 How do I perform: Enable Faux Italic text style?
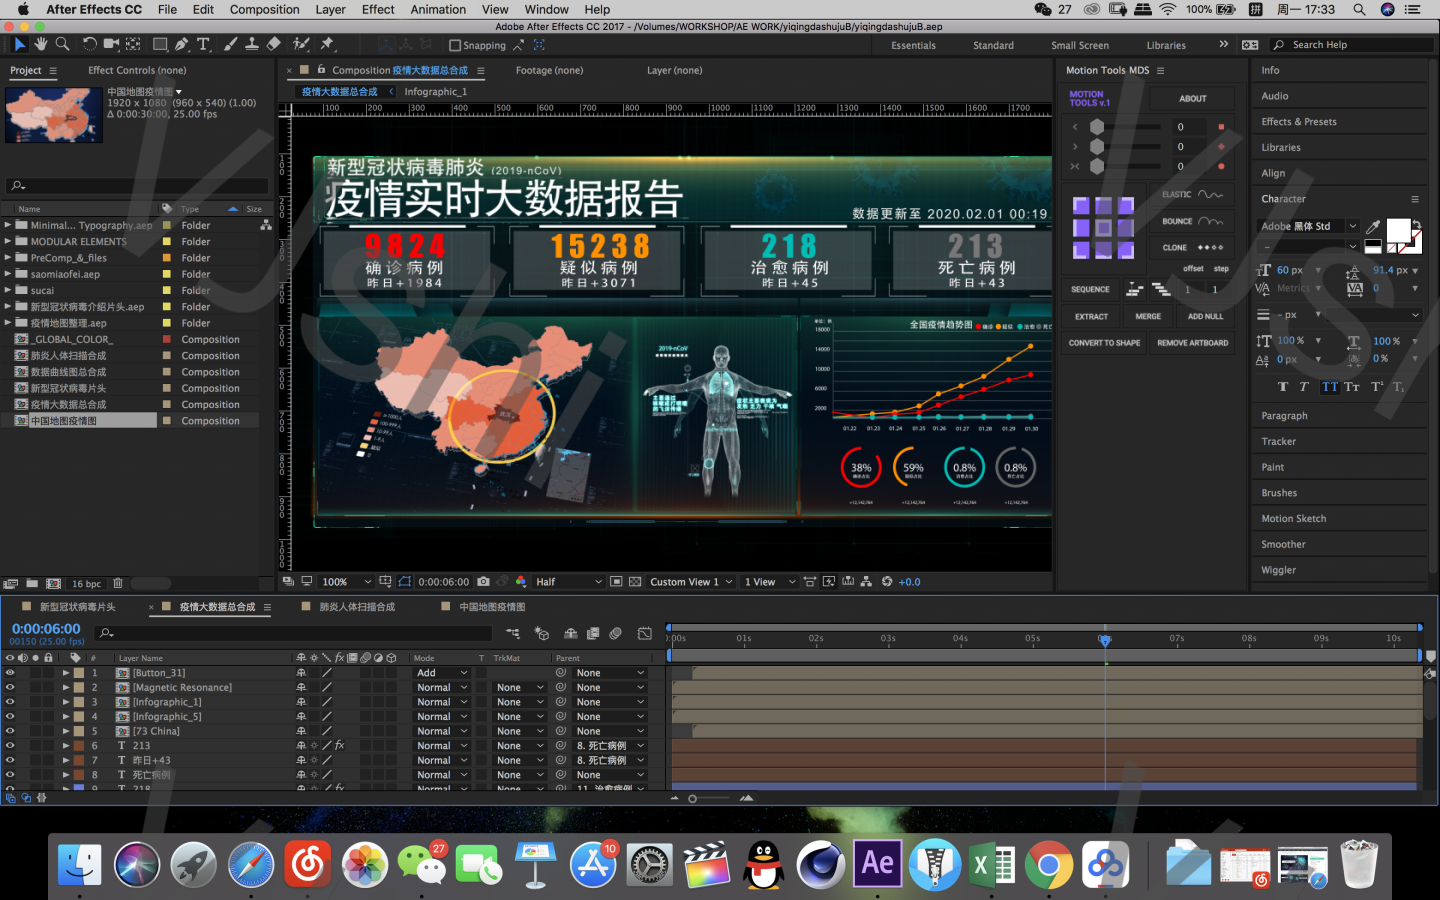tap(1304, 387)
